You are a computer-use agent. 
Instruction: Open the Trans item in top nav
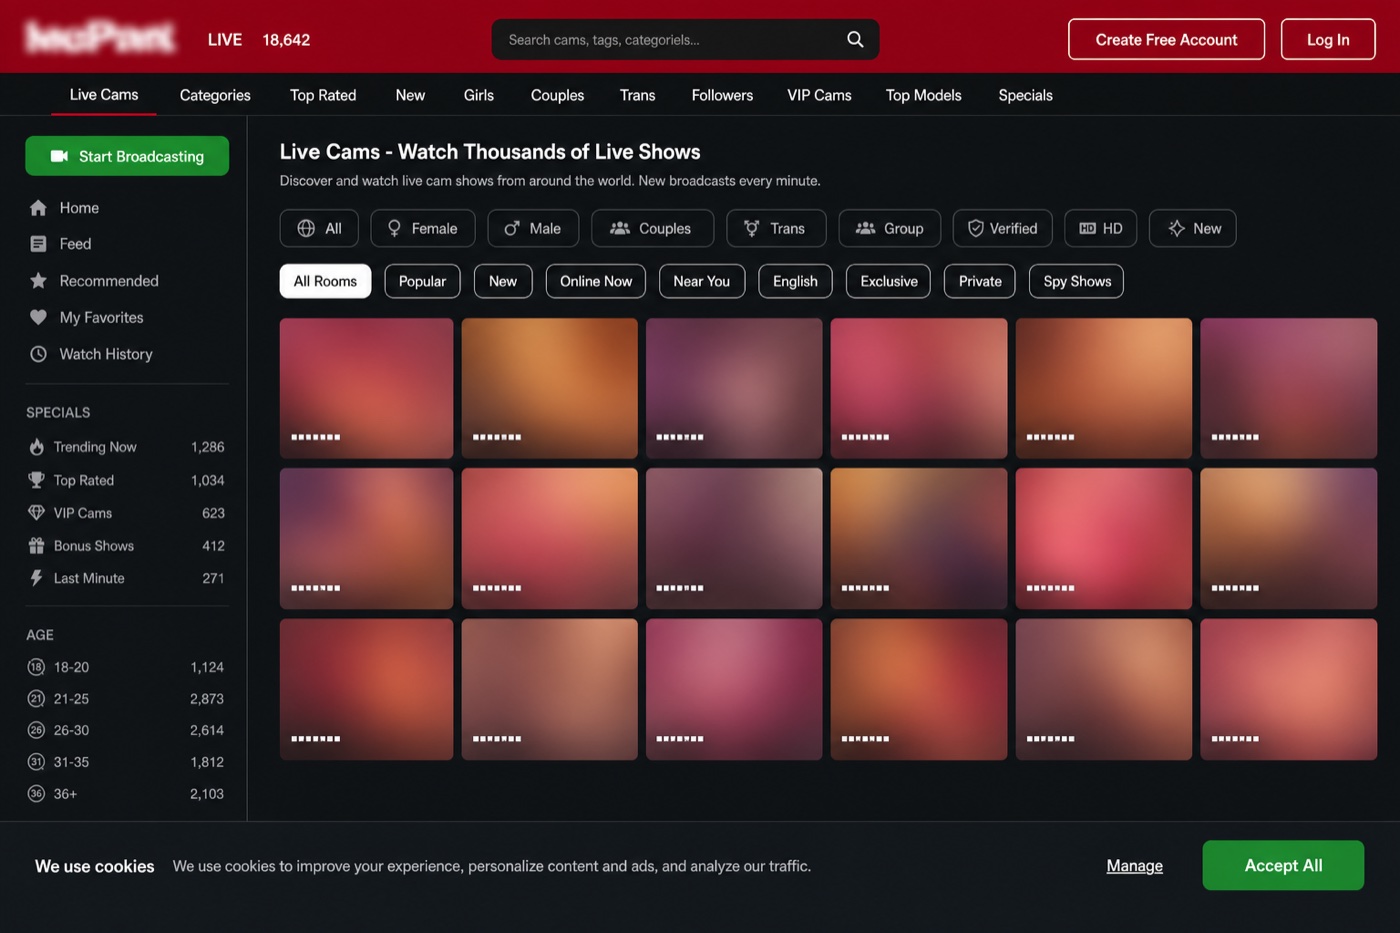(x=637, y=95)
